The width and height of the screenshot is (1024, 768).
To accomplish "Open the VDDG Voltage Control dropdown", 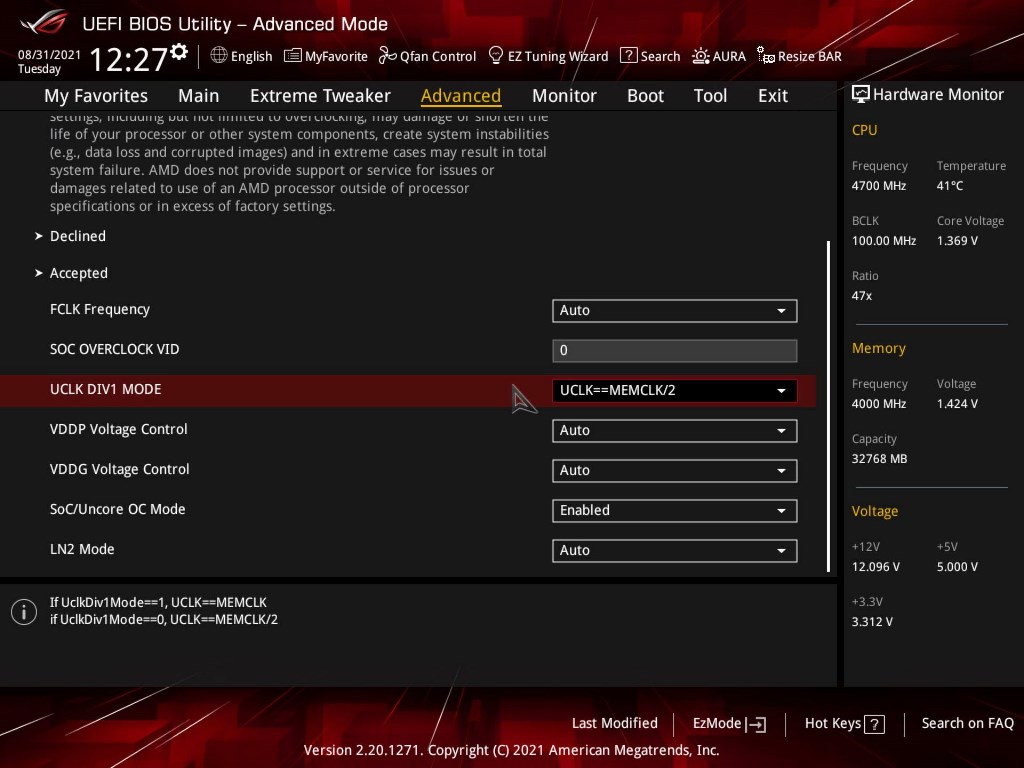I will 675,471.
